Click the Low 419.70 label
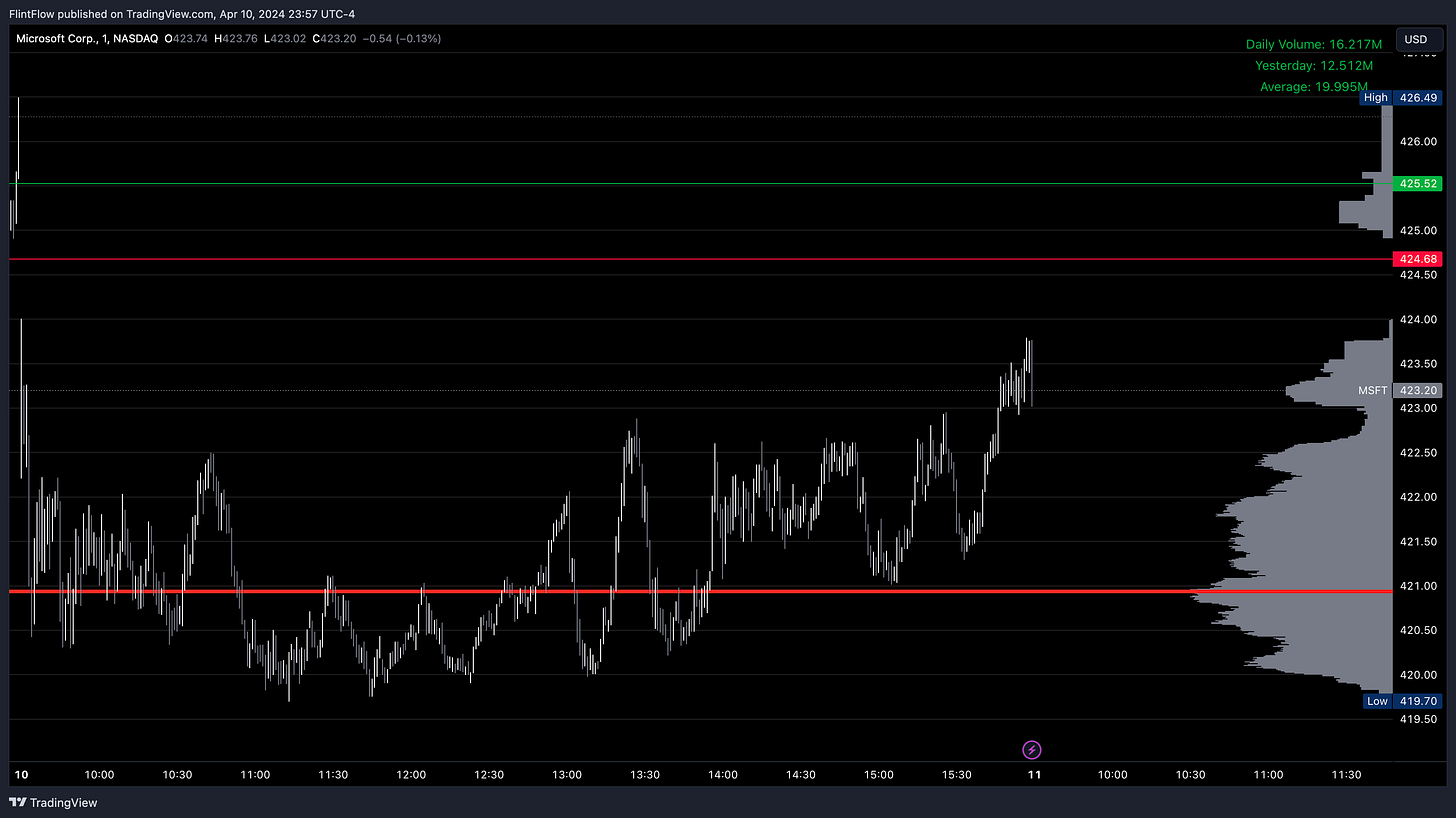Viewport: 1456px width, 818px height. 1404,701
